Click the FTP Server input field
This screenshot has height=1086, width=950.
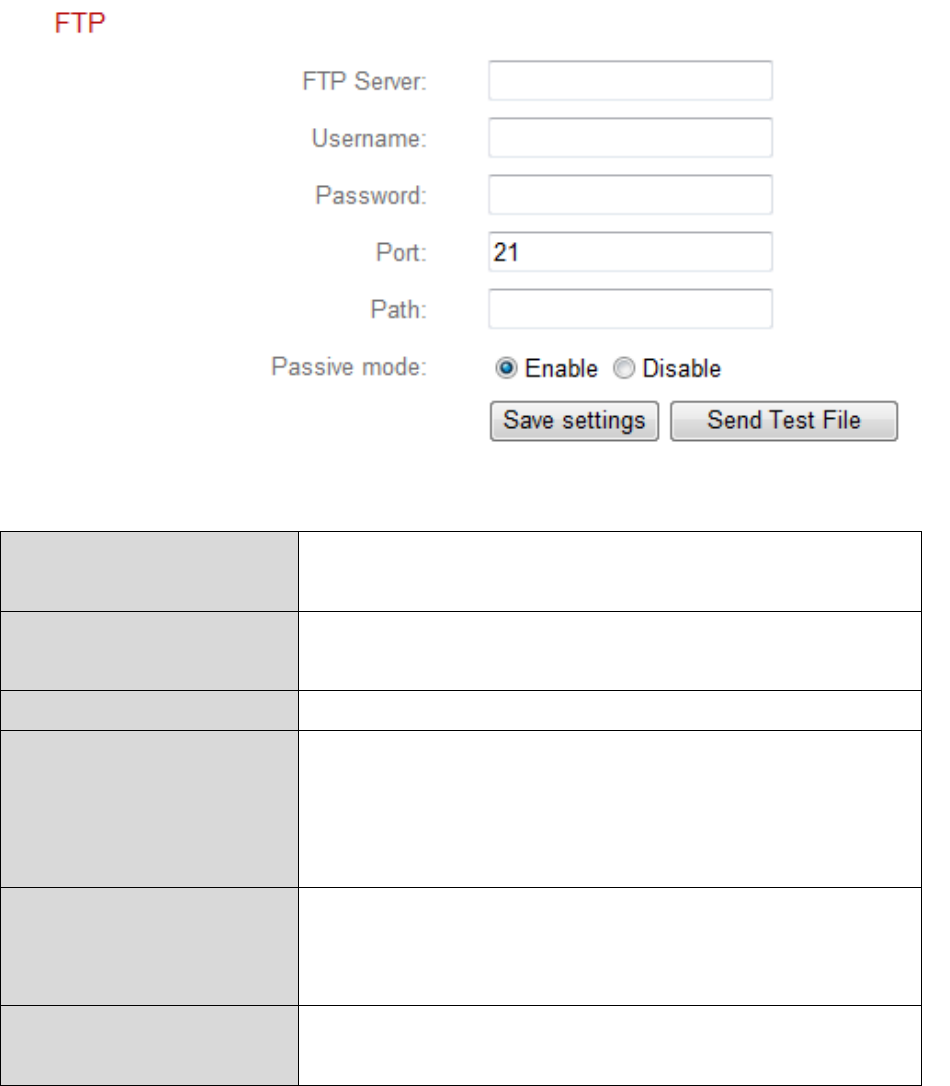[630, 81]
